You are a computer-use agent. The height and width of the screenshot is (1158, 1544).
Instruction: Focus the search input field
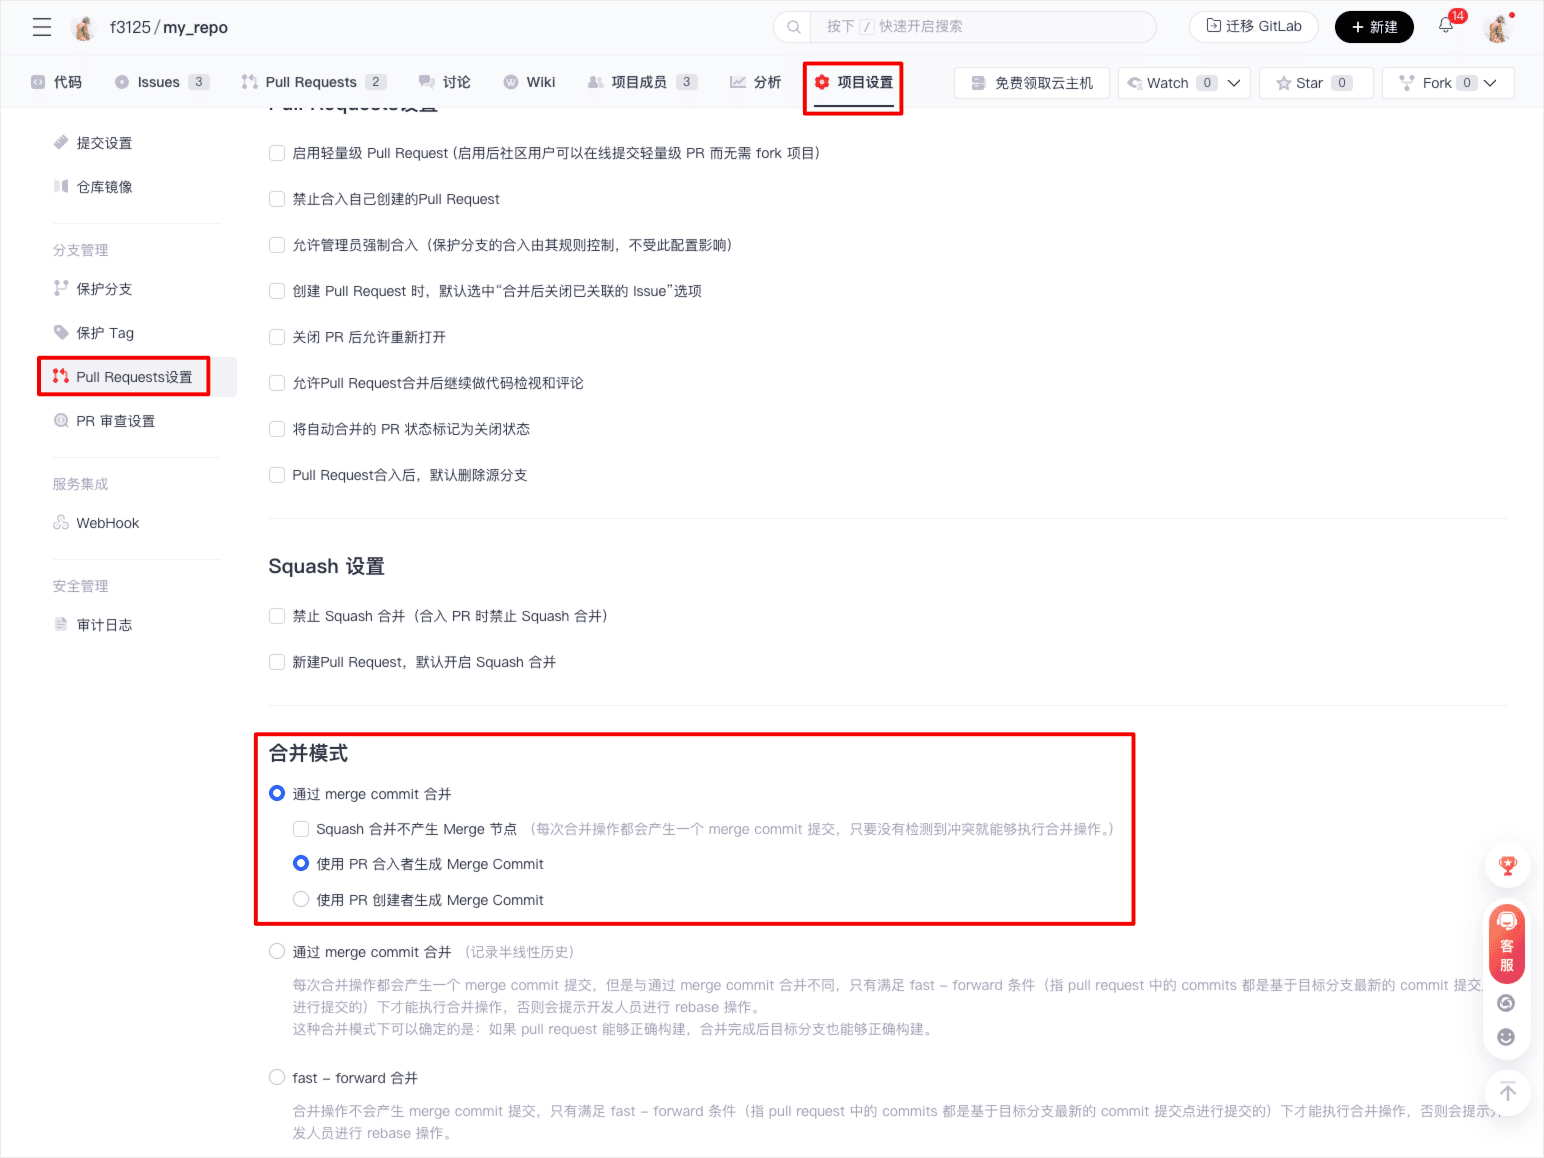(983, 27)
